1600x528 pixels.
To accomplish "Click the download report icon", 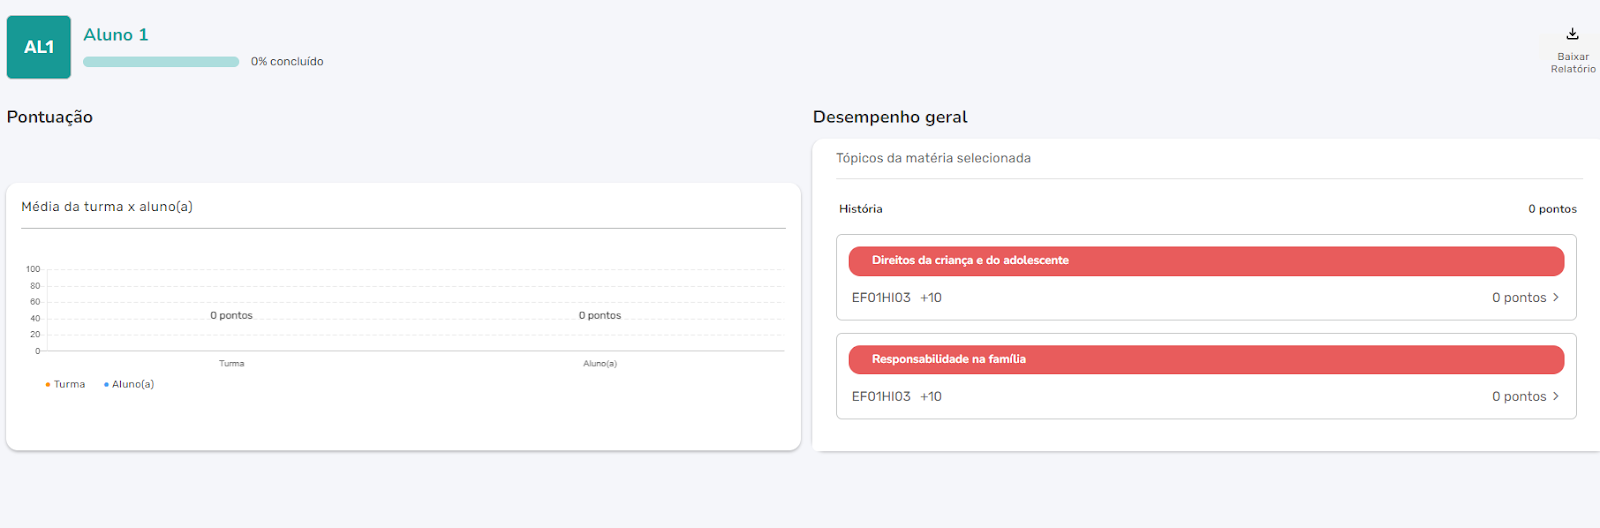I will pyautogui.click(x=1572, y=34).
